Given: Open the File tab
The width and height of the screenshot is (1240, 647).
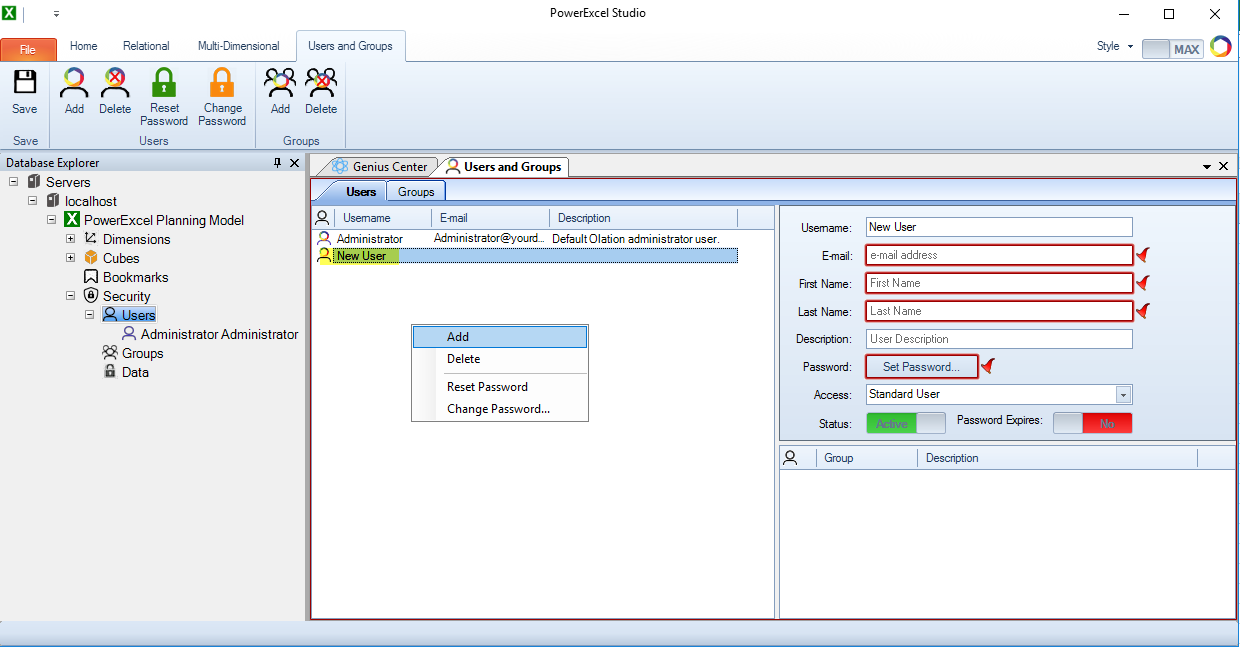Looking at the screenshot, I should coord(28,49).
